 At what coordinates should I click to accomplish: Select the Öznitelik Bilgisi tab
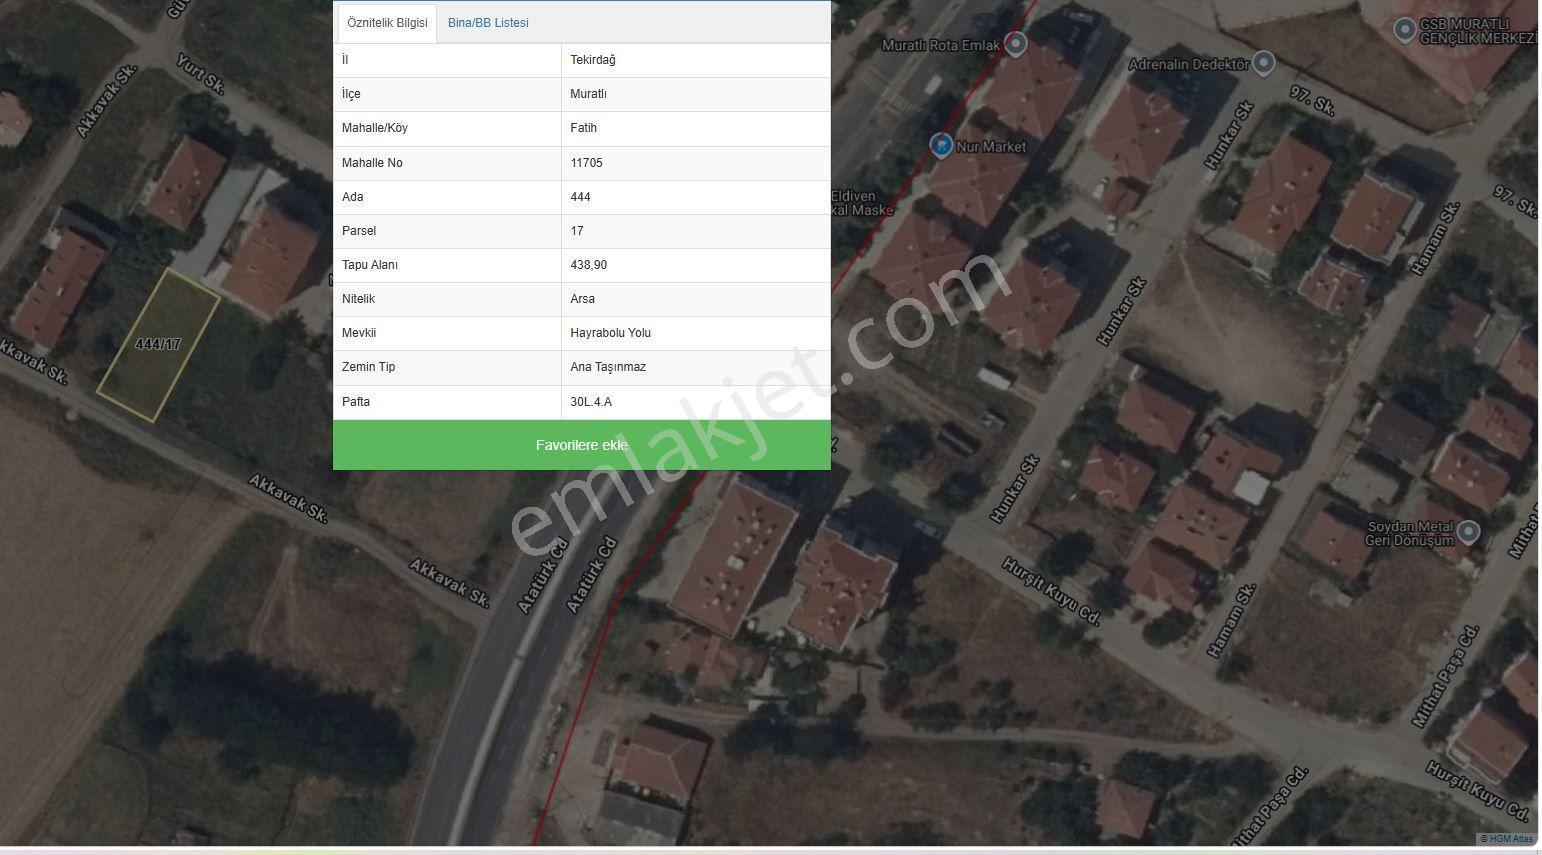coord(387,23)
